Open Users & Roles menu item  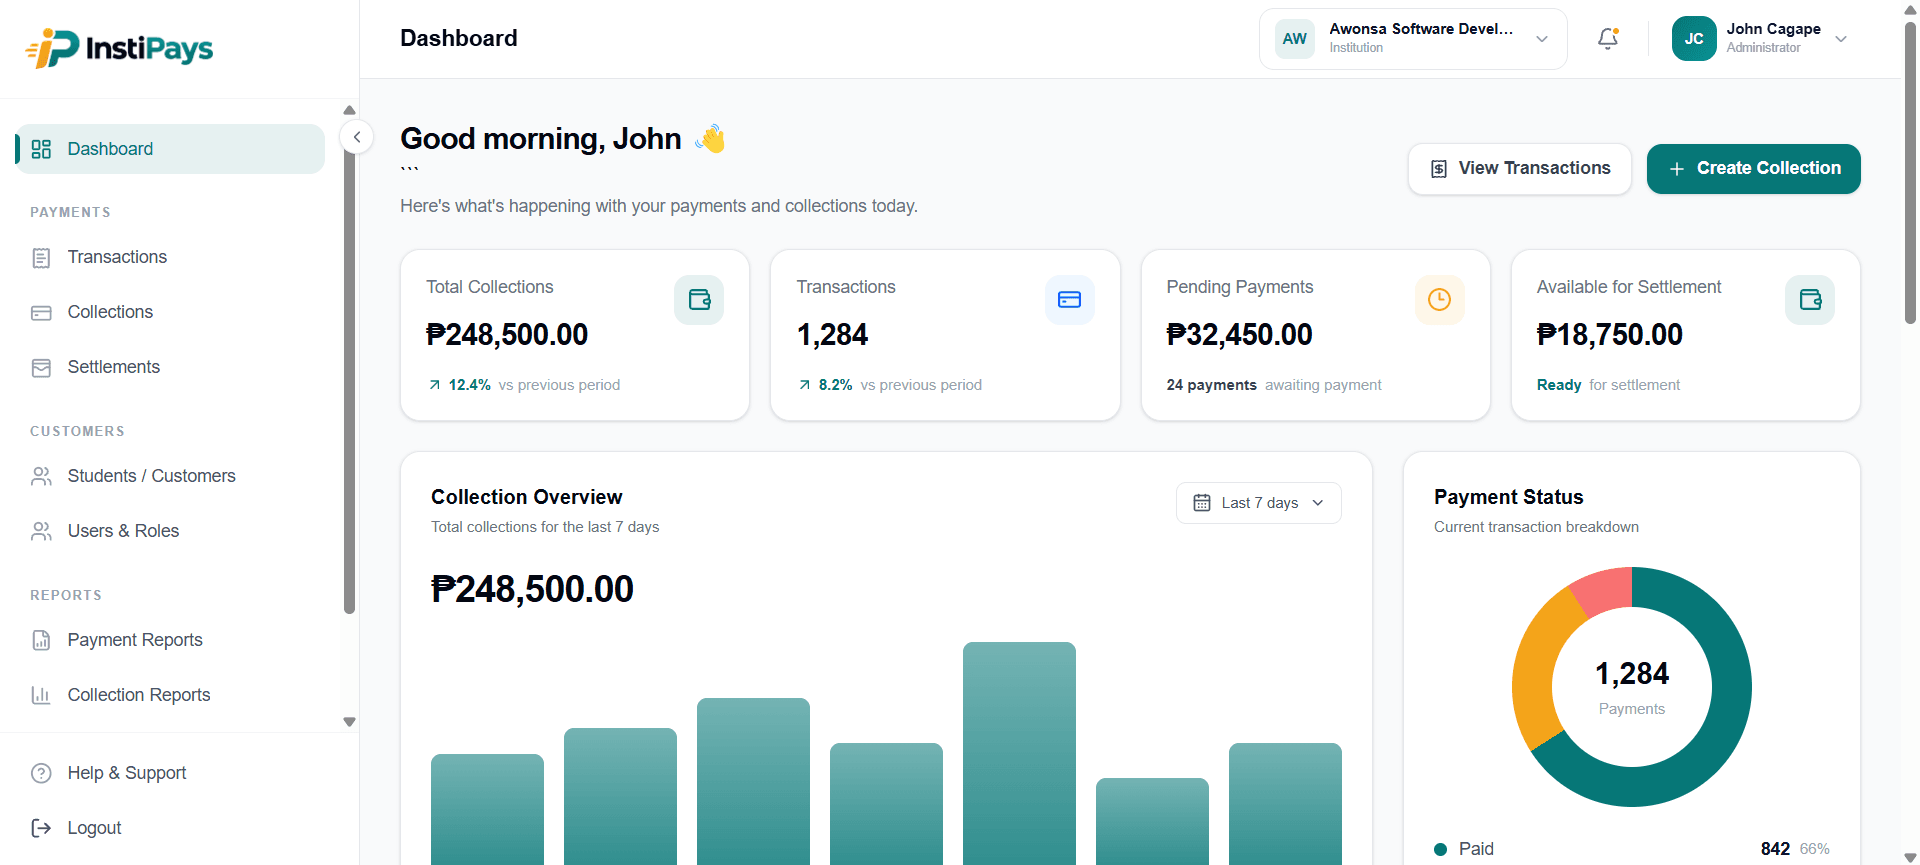coord(170,531)
